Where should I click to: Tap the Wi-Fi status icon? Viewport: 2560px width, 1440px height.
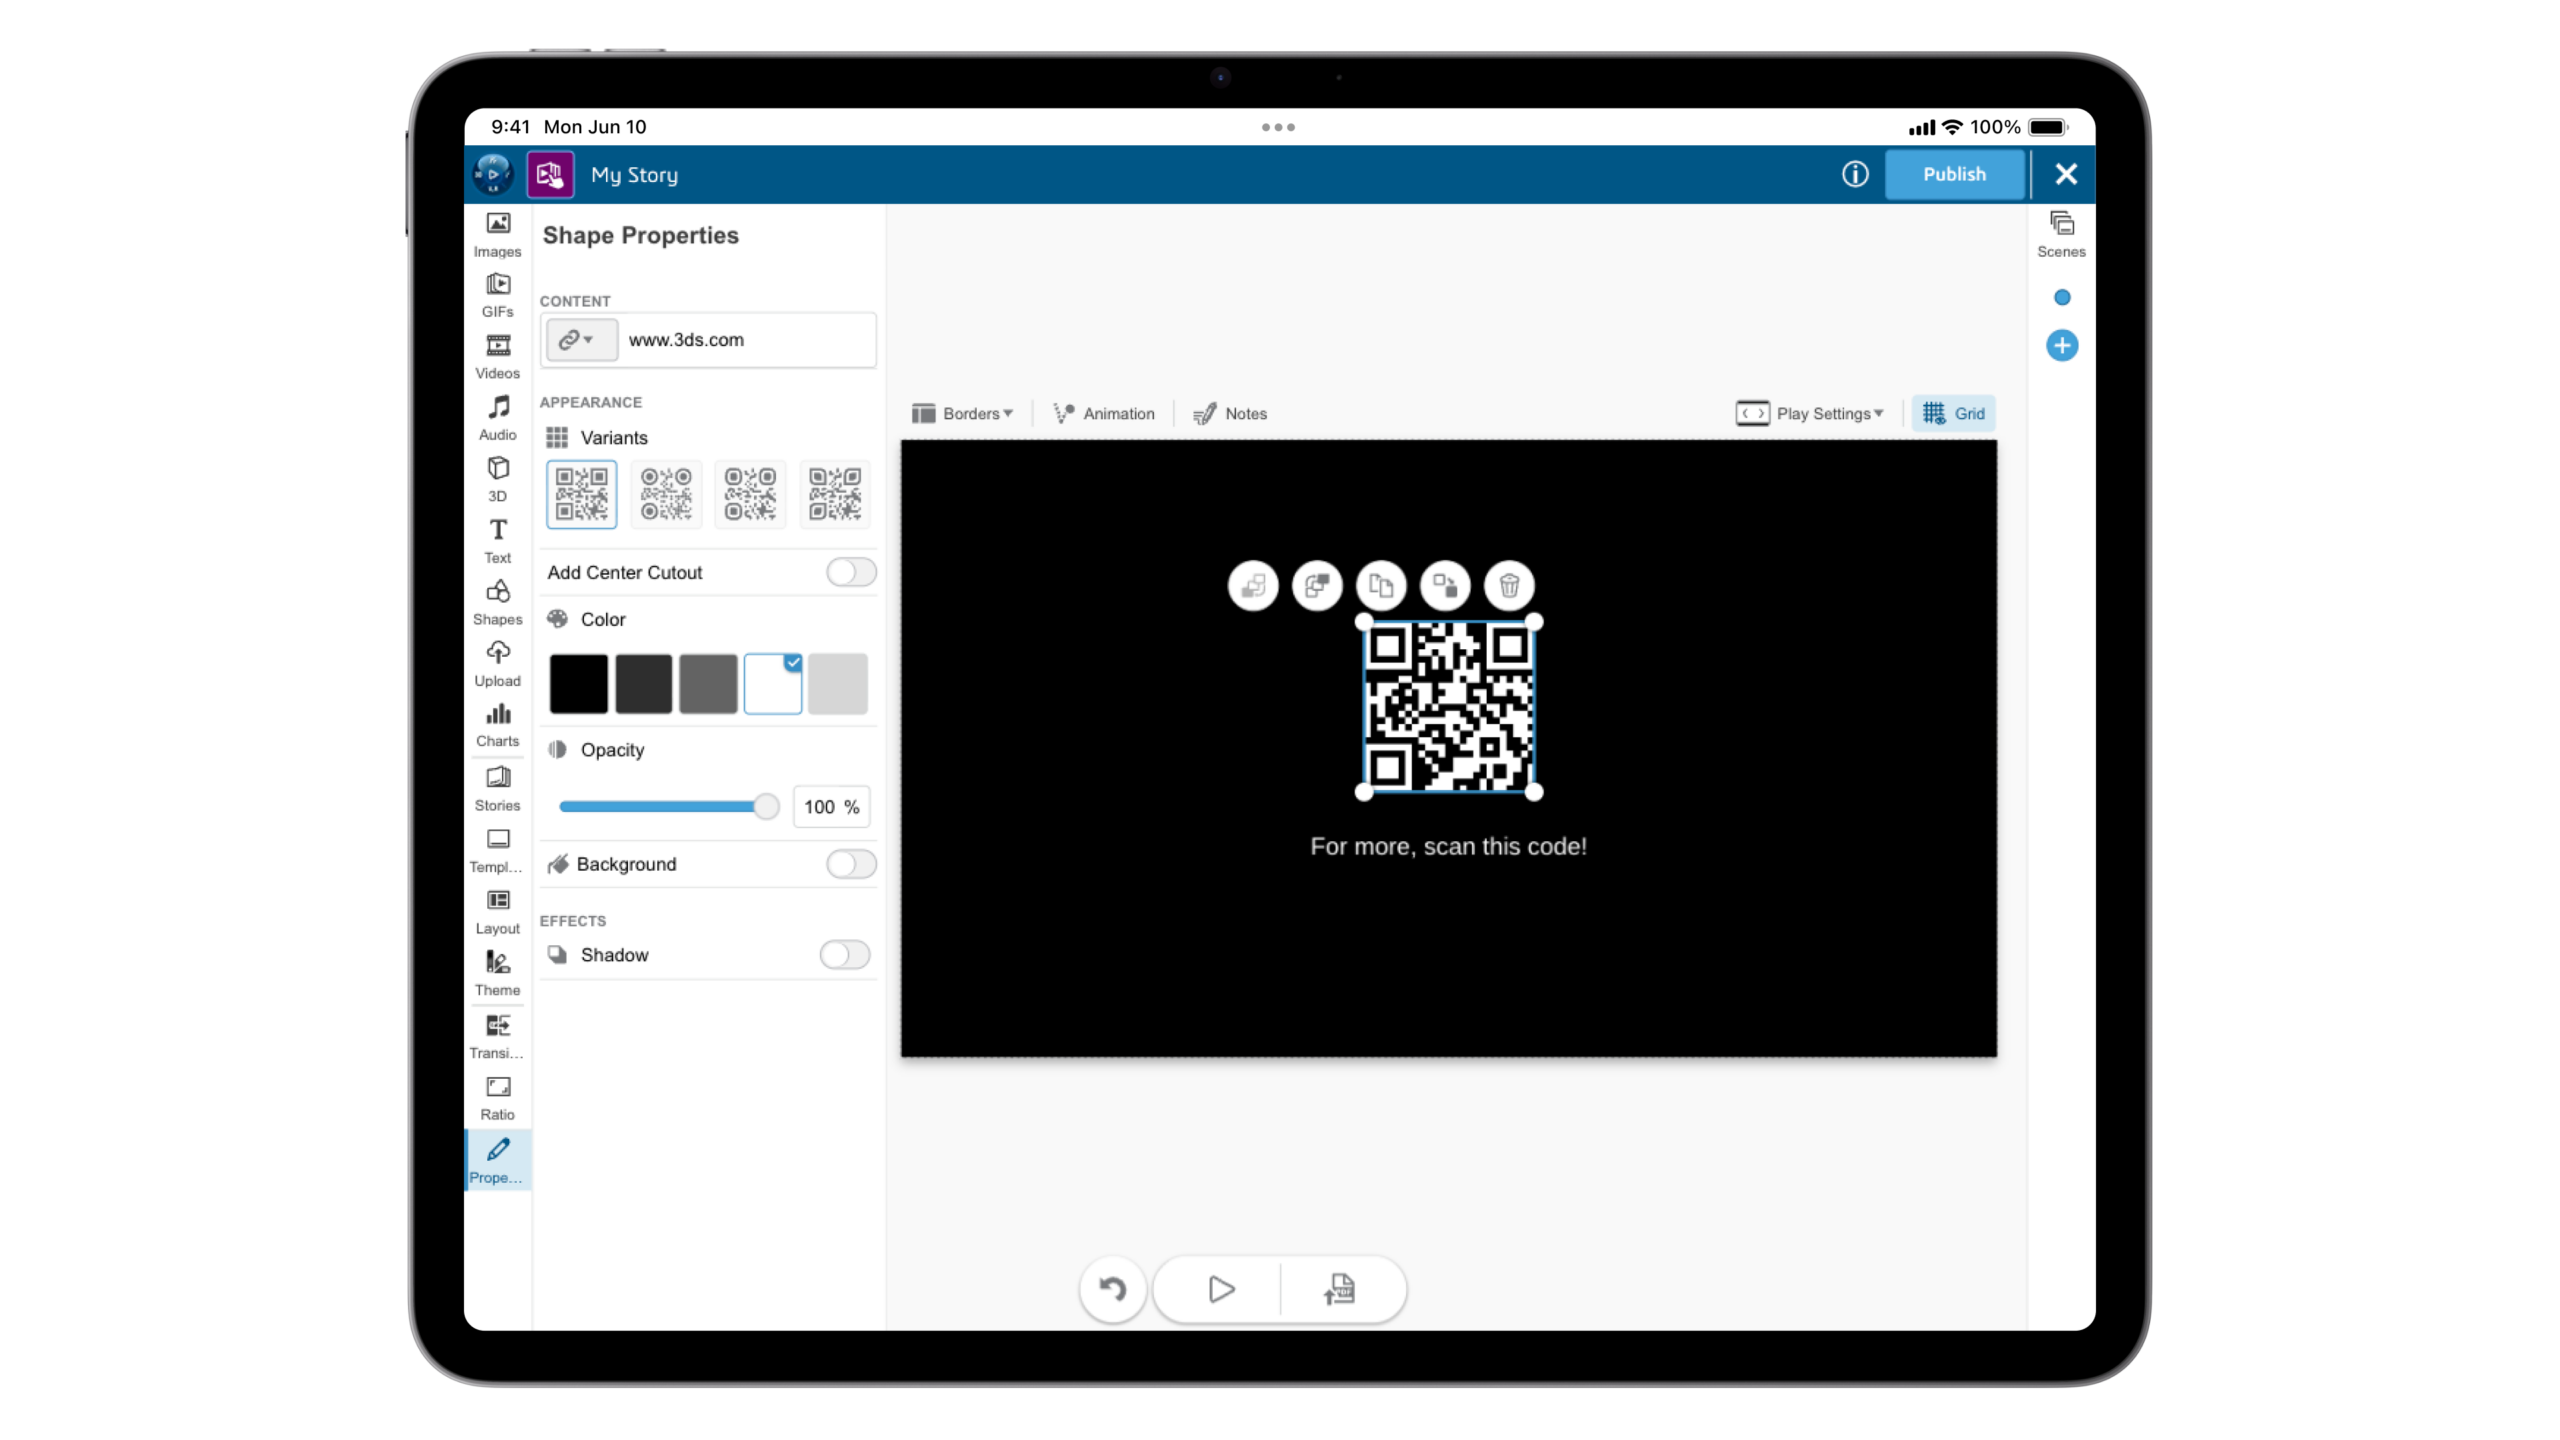(1952, 127)
